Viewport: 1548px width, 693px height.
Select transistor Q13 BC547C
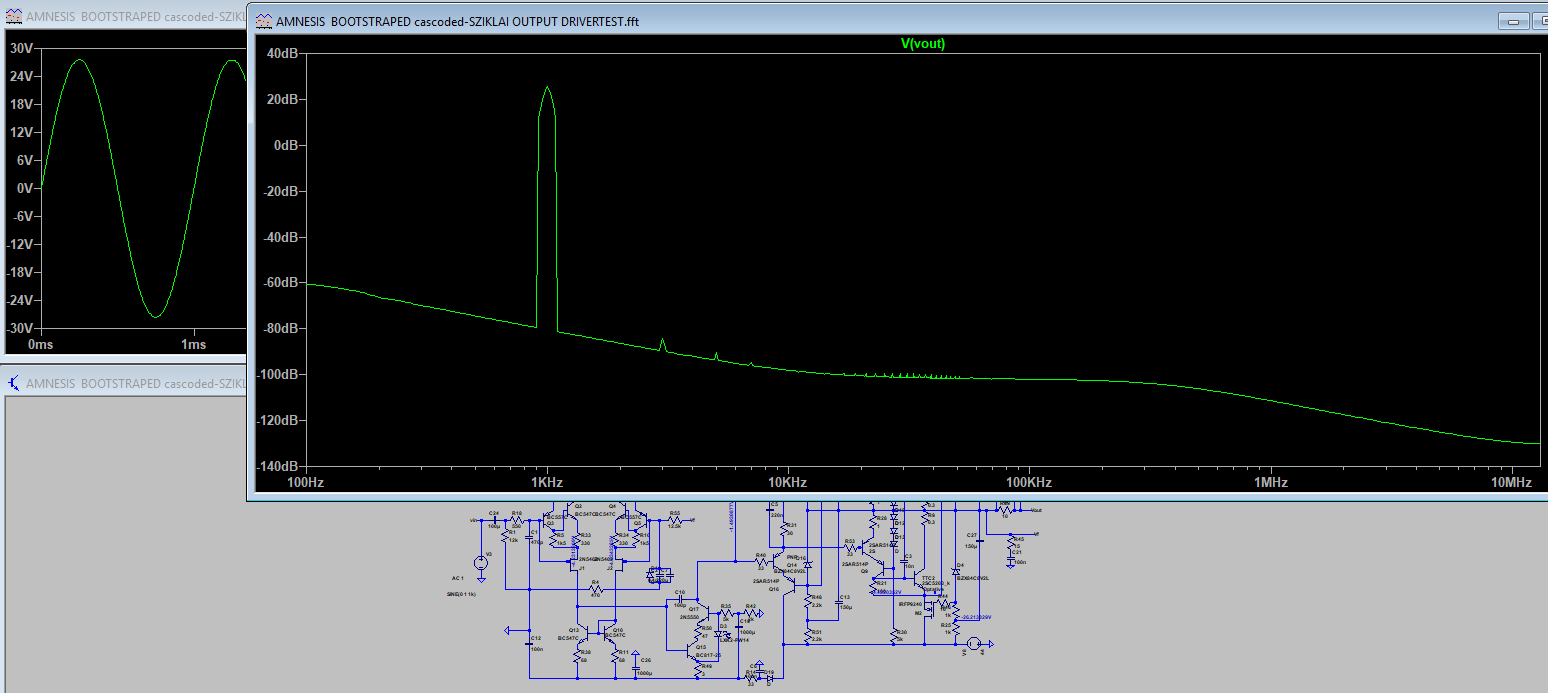(584, 634)
